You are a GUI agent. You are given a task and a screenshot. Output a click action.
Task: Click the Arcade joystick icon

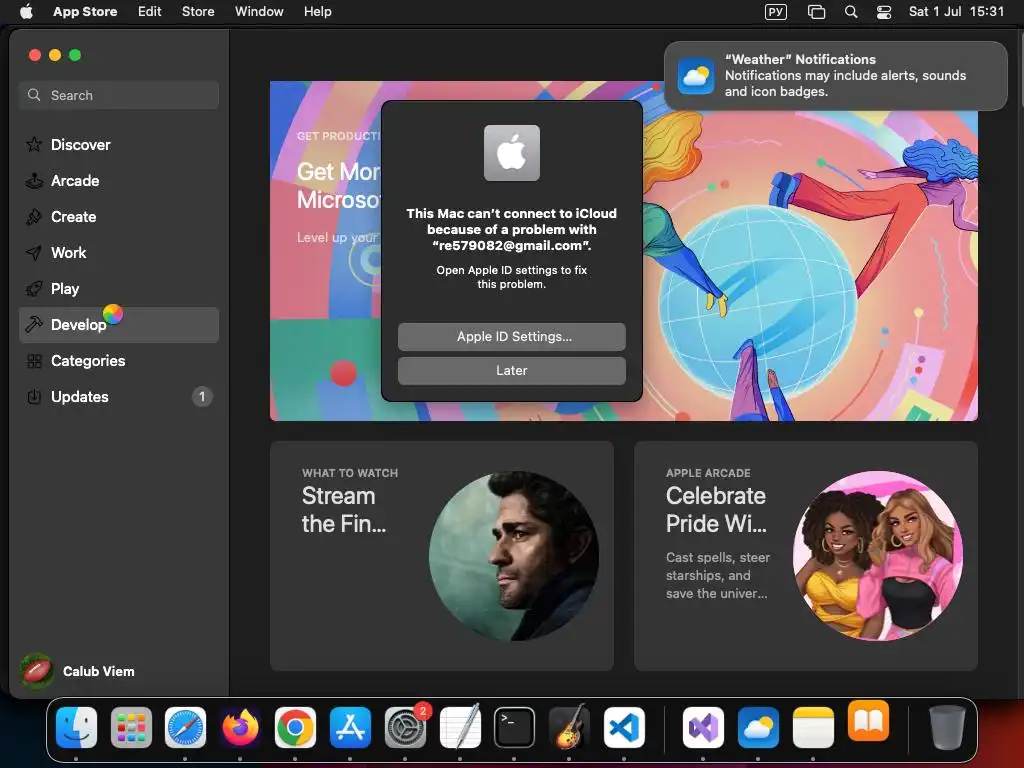click(34, 181)
